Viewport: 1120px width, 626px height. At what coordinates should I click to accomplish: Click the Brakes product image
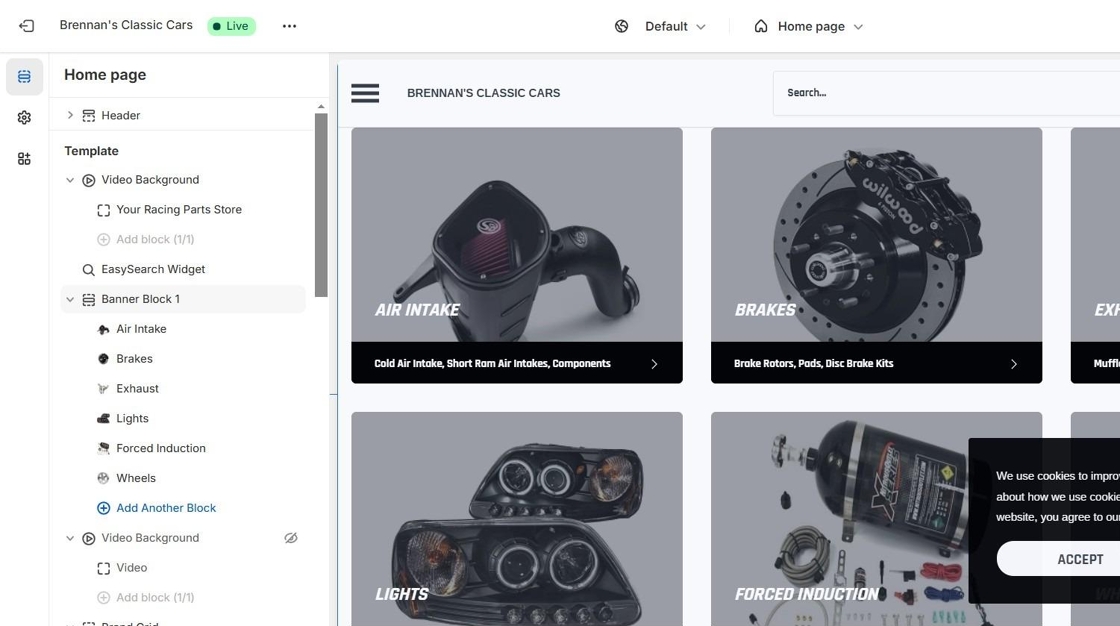(876, 235)
